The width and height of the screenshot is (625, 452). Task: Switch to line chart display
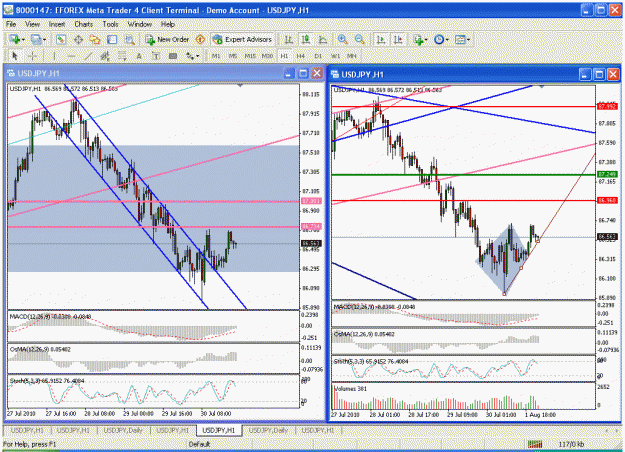click(x=323, y=39)
